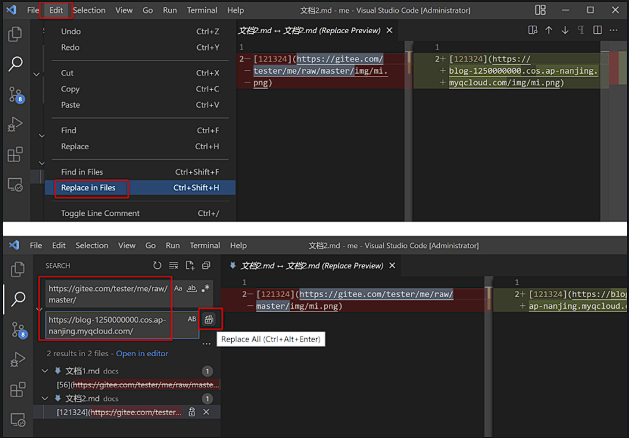Select Redo in Edit menu
629x438 pixels.
coord(140,47)
